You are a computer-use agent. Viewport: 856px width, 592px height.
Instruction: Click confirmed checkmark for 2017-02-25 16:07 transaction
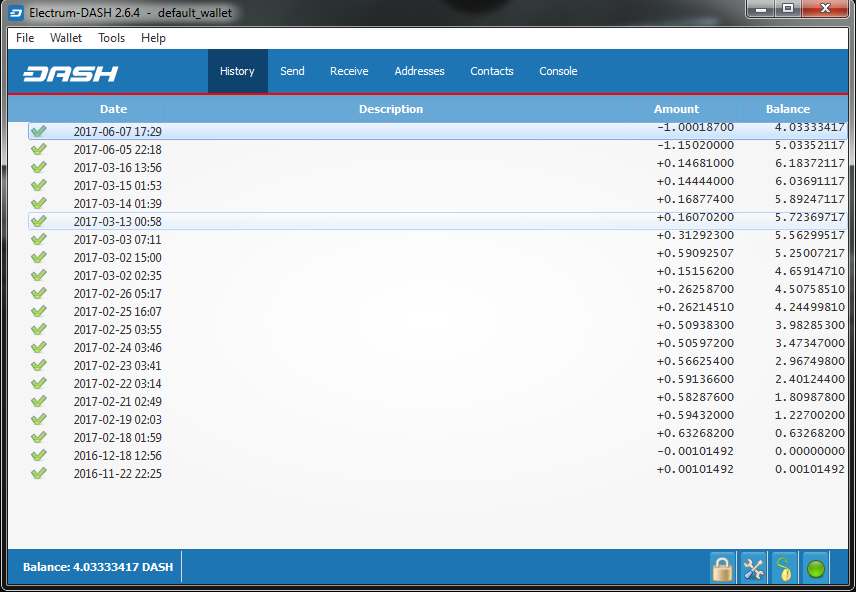click(x=39, y=311)
